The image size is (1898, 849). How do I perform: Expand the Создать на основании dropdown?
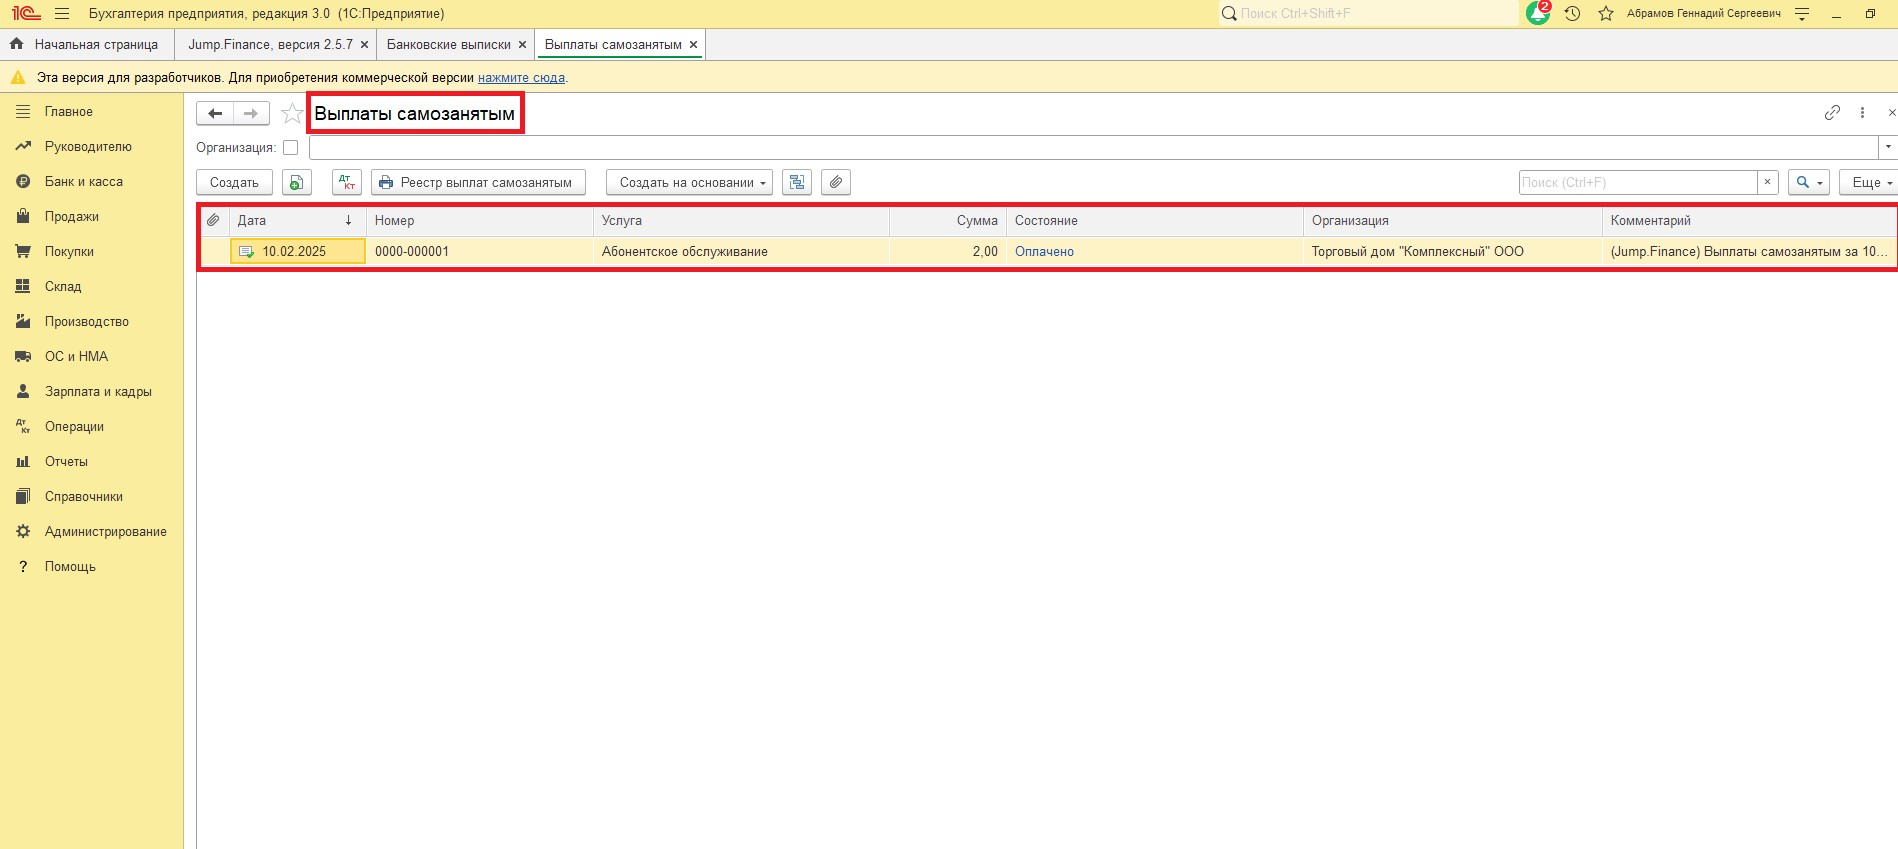click(689, 182)
